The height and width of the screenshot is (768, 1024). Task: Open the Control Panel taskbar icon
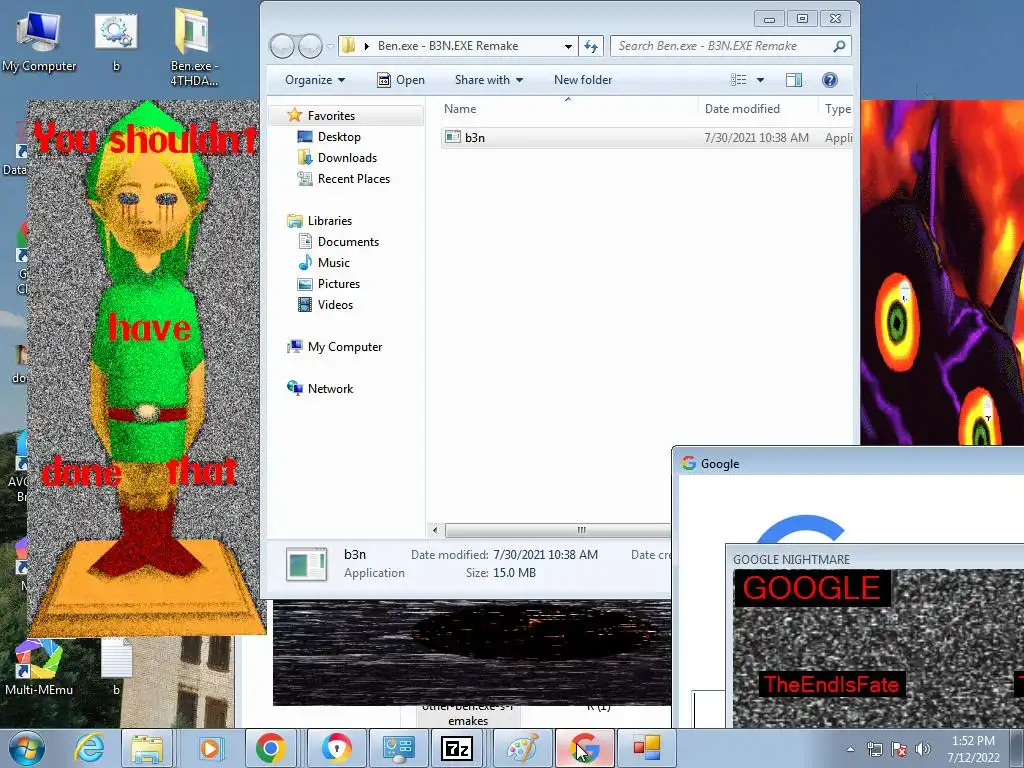[398, 748]
